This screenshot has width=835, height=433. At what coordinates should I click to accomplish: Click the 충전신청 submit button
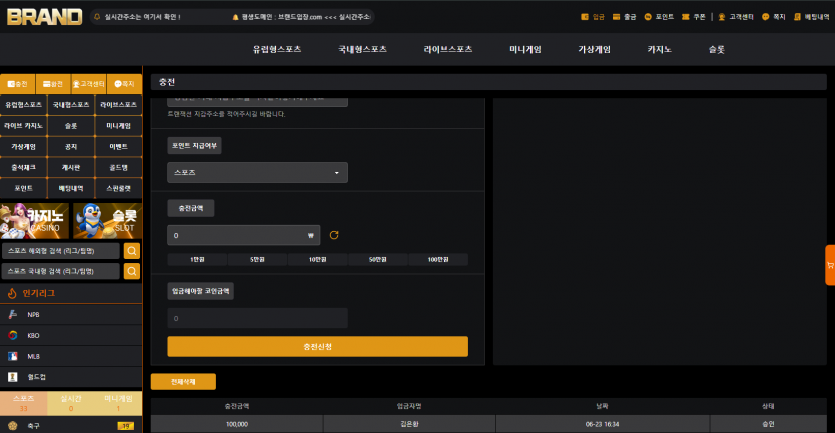pos(317,347)
